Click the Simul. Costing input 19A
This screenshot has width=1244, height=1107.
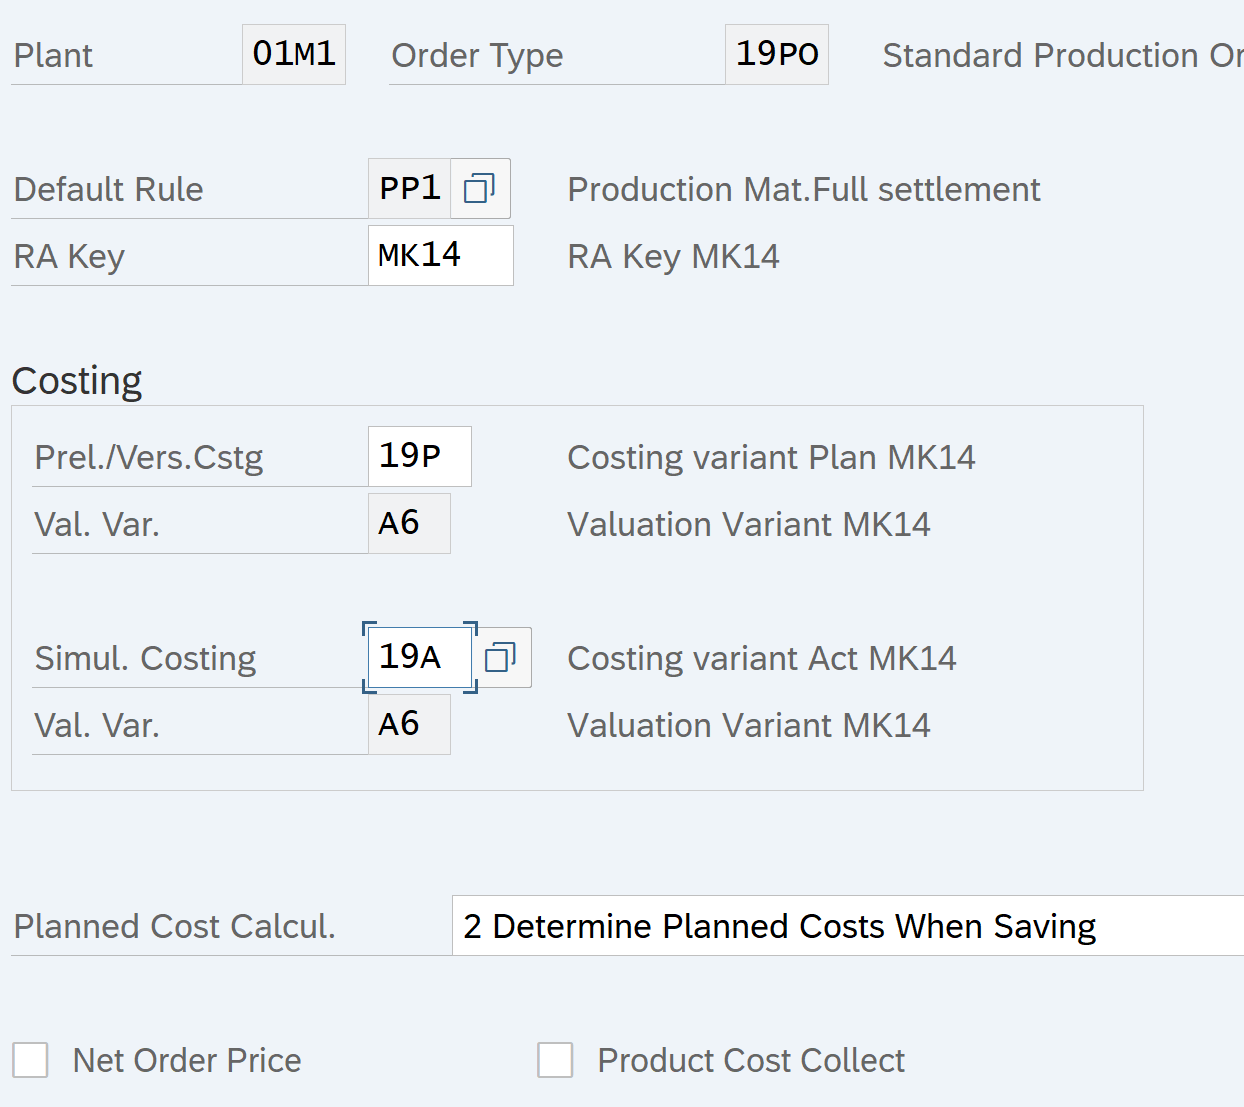coord(419,658)
